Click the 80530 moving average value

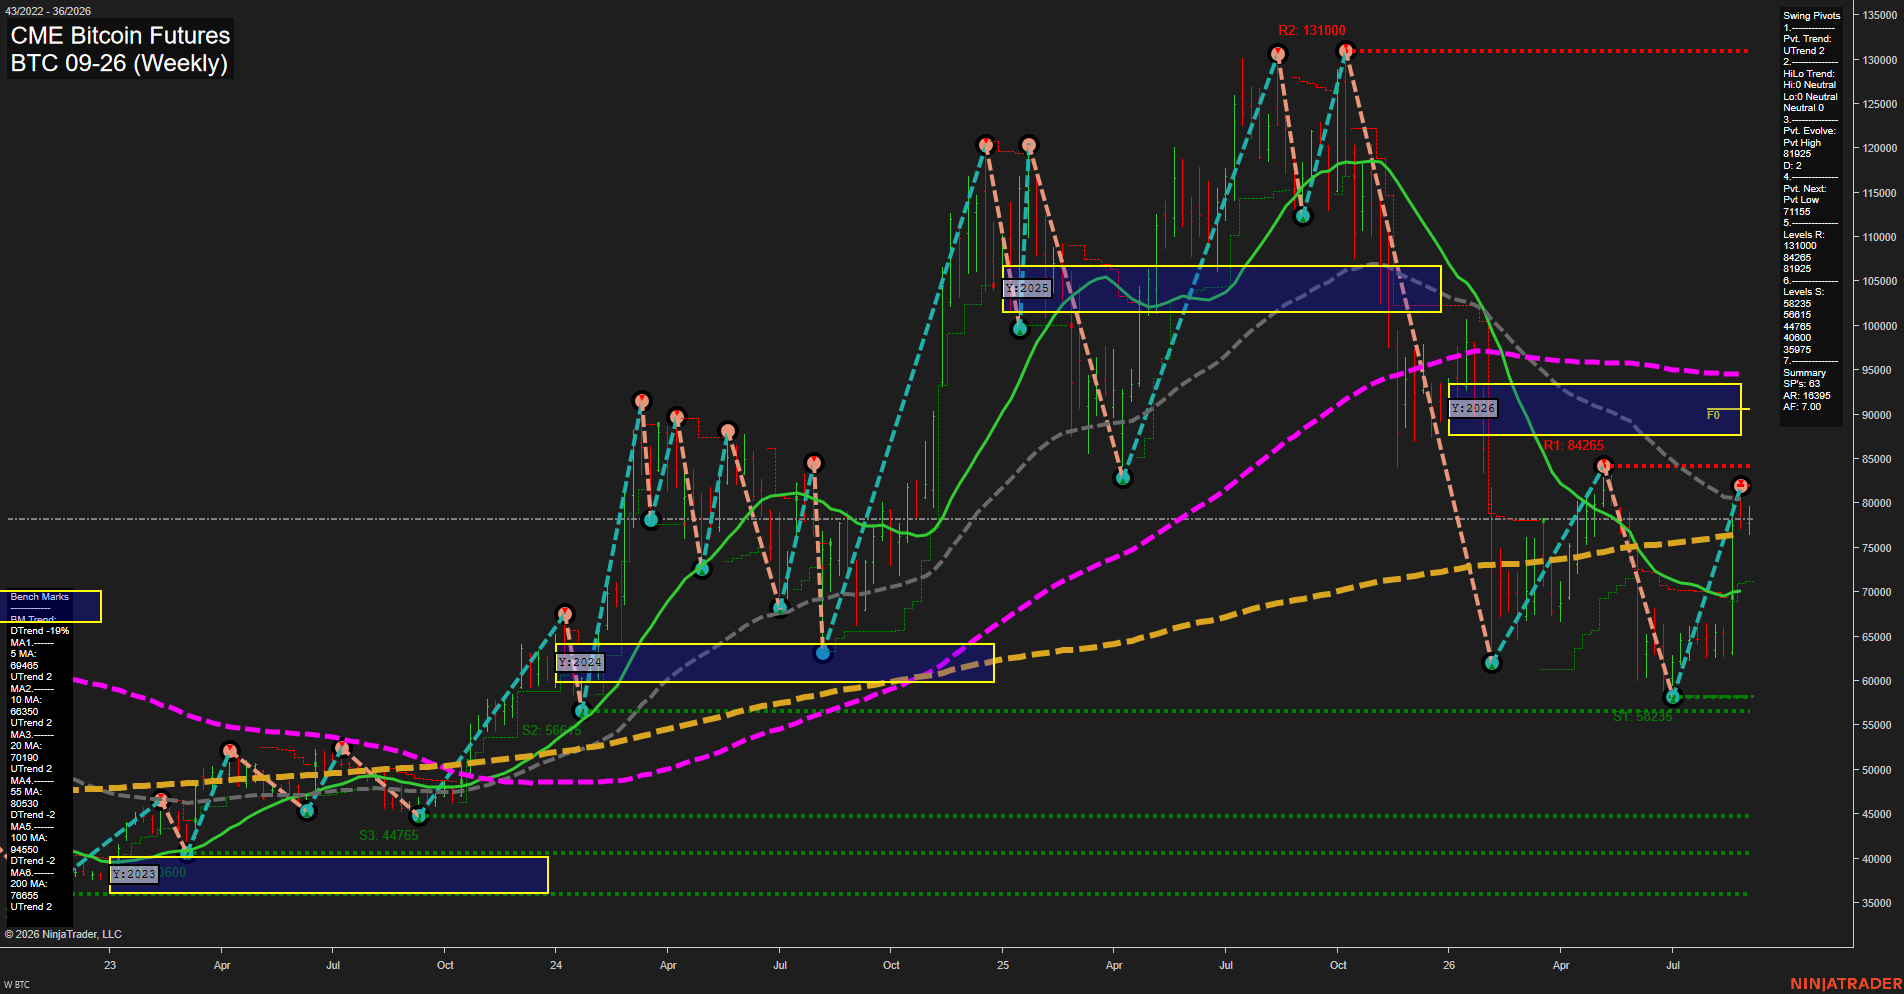coord(24,804)
